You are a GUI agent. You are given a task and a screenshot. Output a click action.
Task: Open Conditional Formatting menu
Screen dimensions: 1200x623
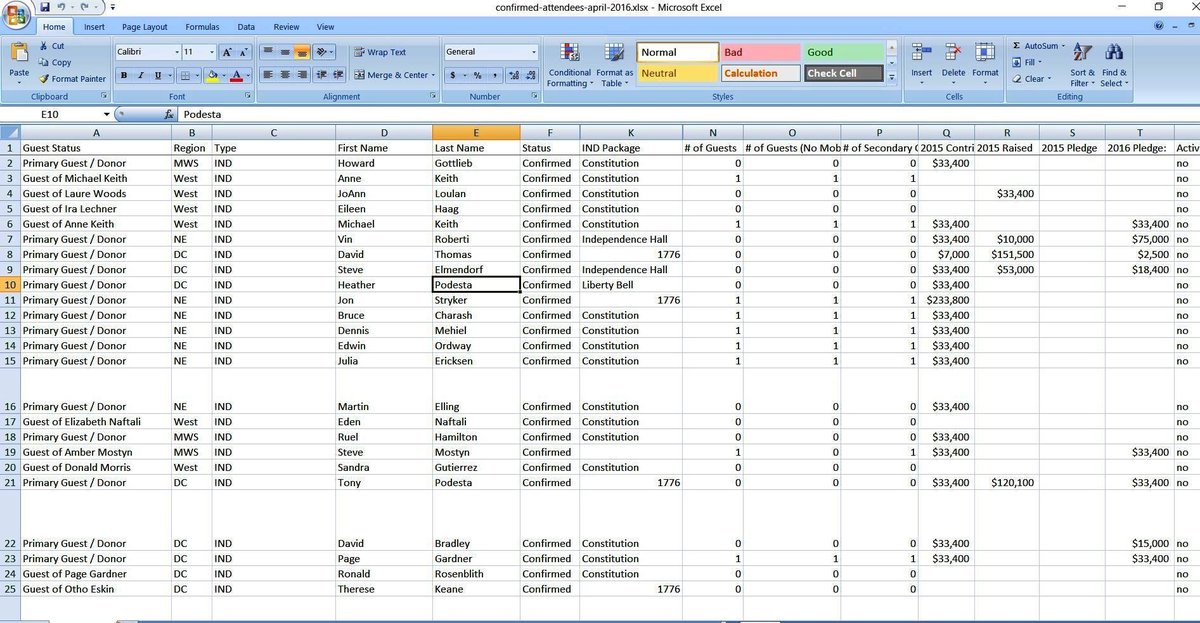pyautogui.click(x=569, y=65)
